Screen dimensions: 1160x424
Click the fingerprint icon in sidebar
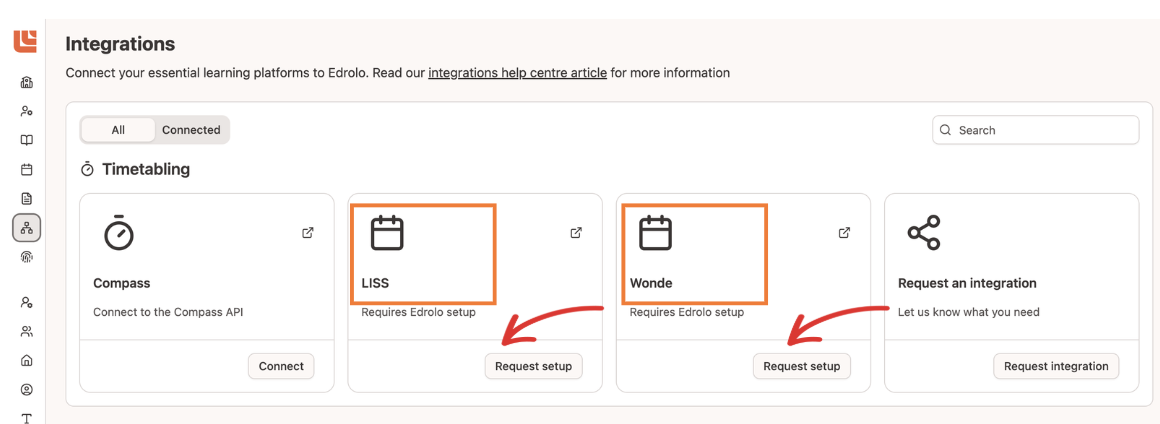coord(27,257)
